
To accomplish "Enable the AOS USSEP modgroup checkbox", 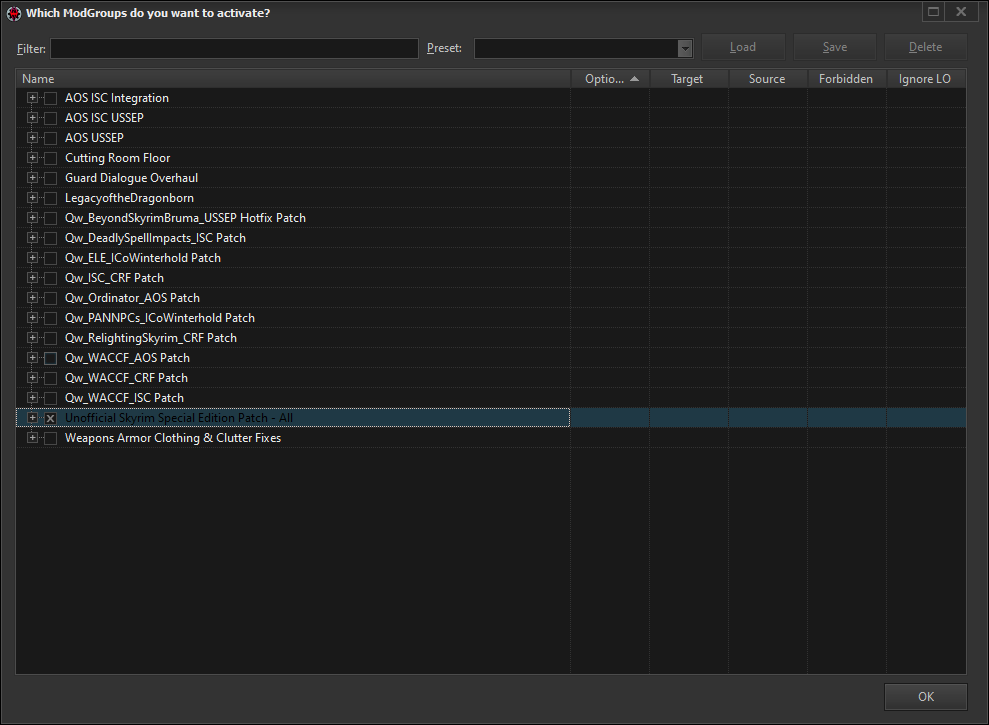I will [50, 138].
